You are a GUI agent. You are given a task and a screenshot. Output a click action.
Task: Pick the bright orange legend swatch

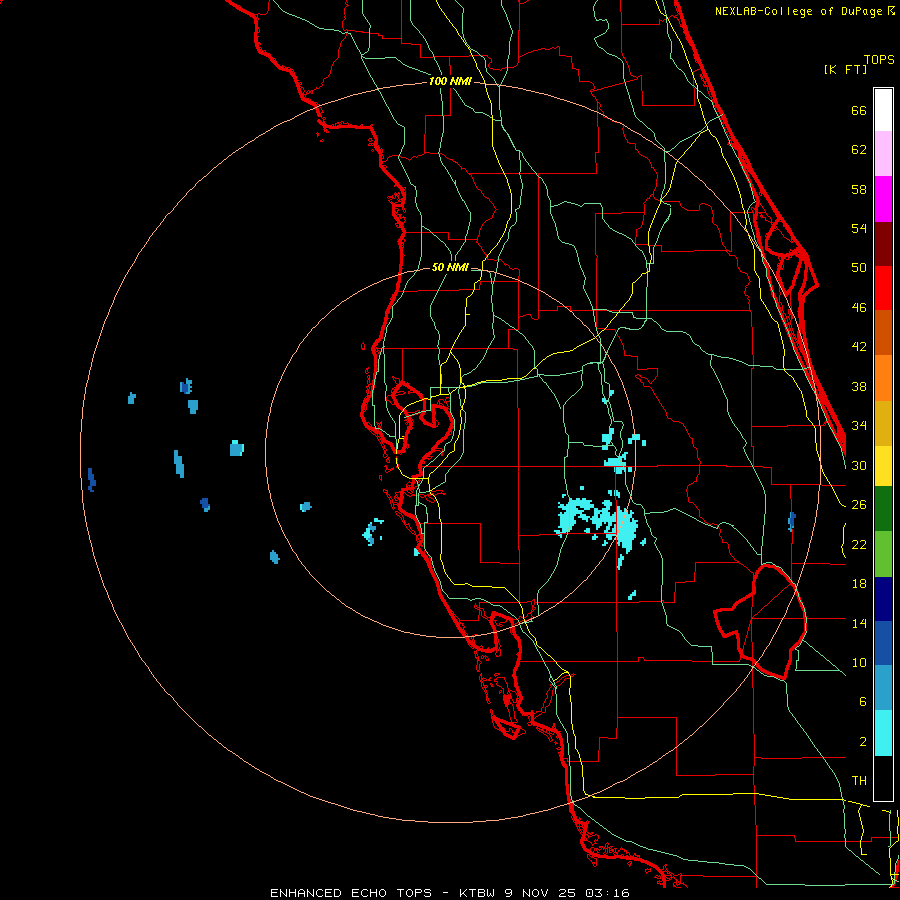tap(883, 378)
